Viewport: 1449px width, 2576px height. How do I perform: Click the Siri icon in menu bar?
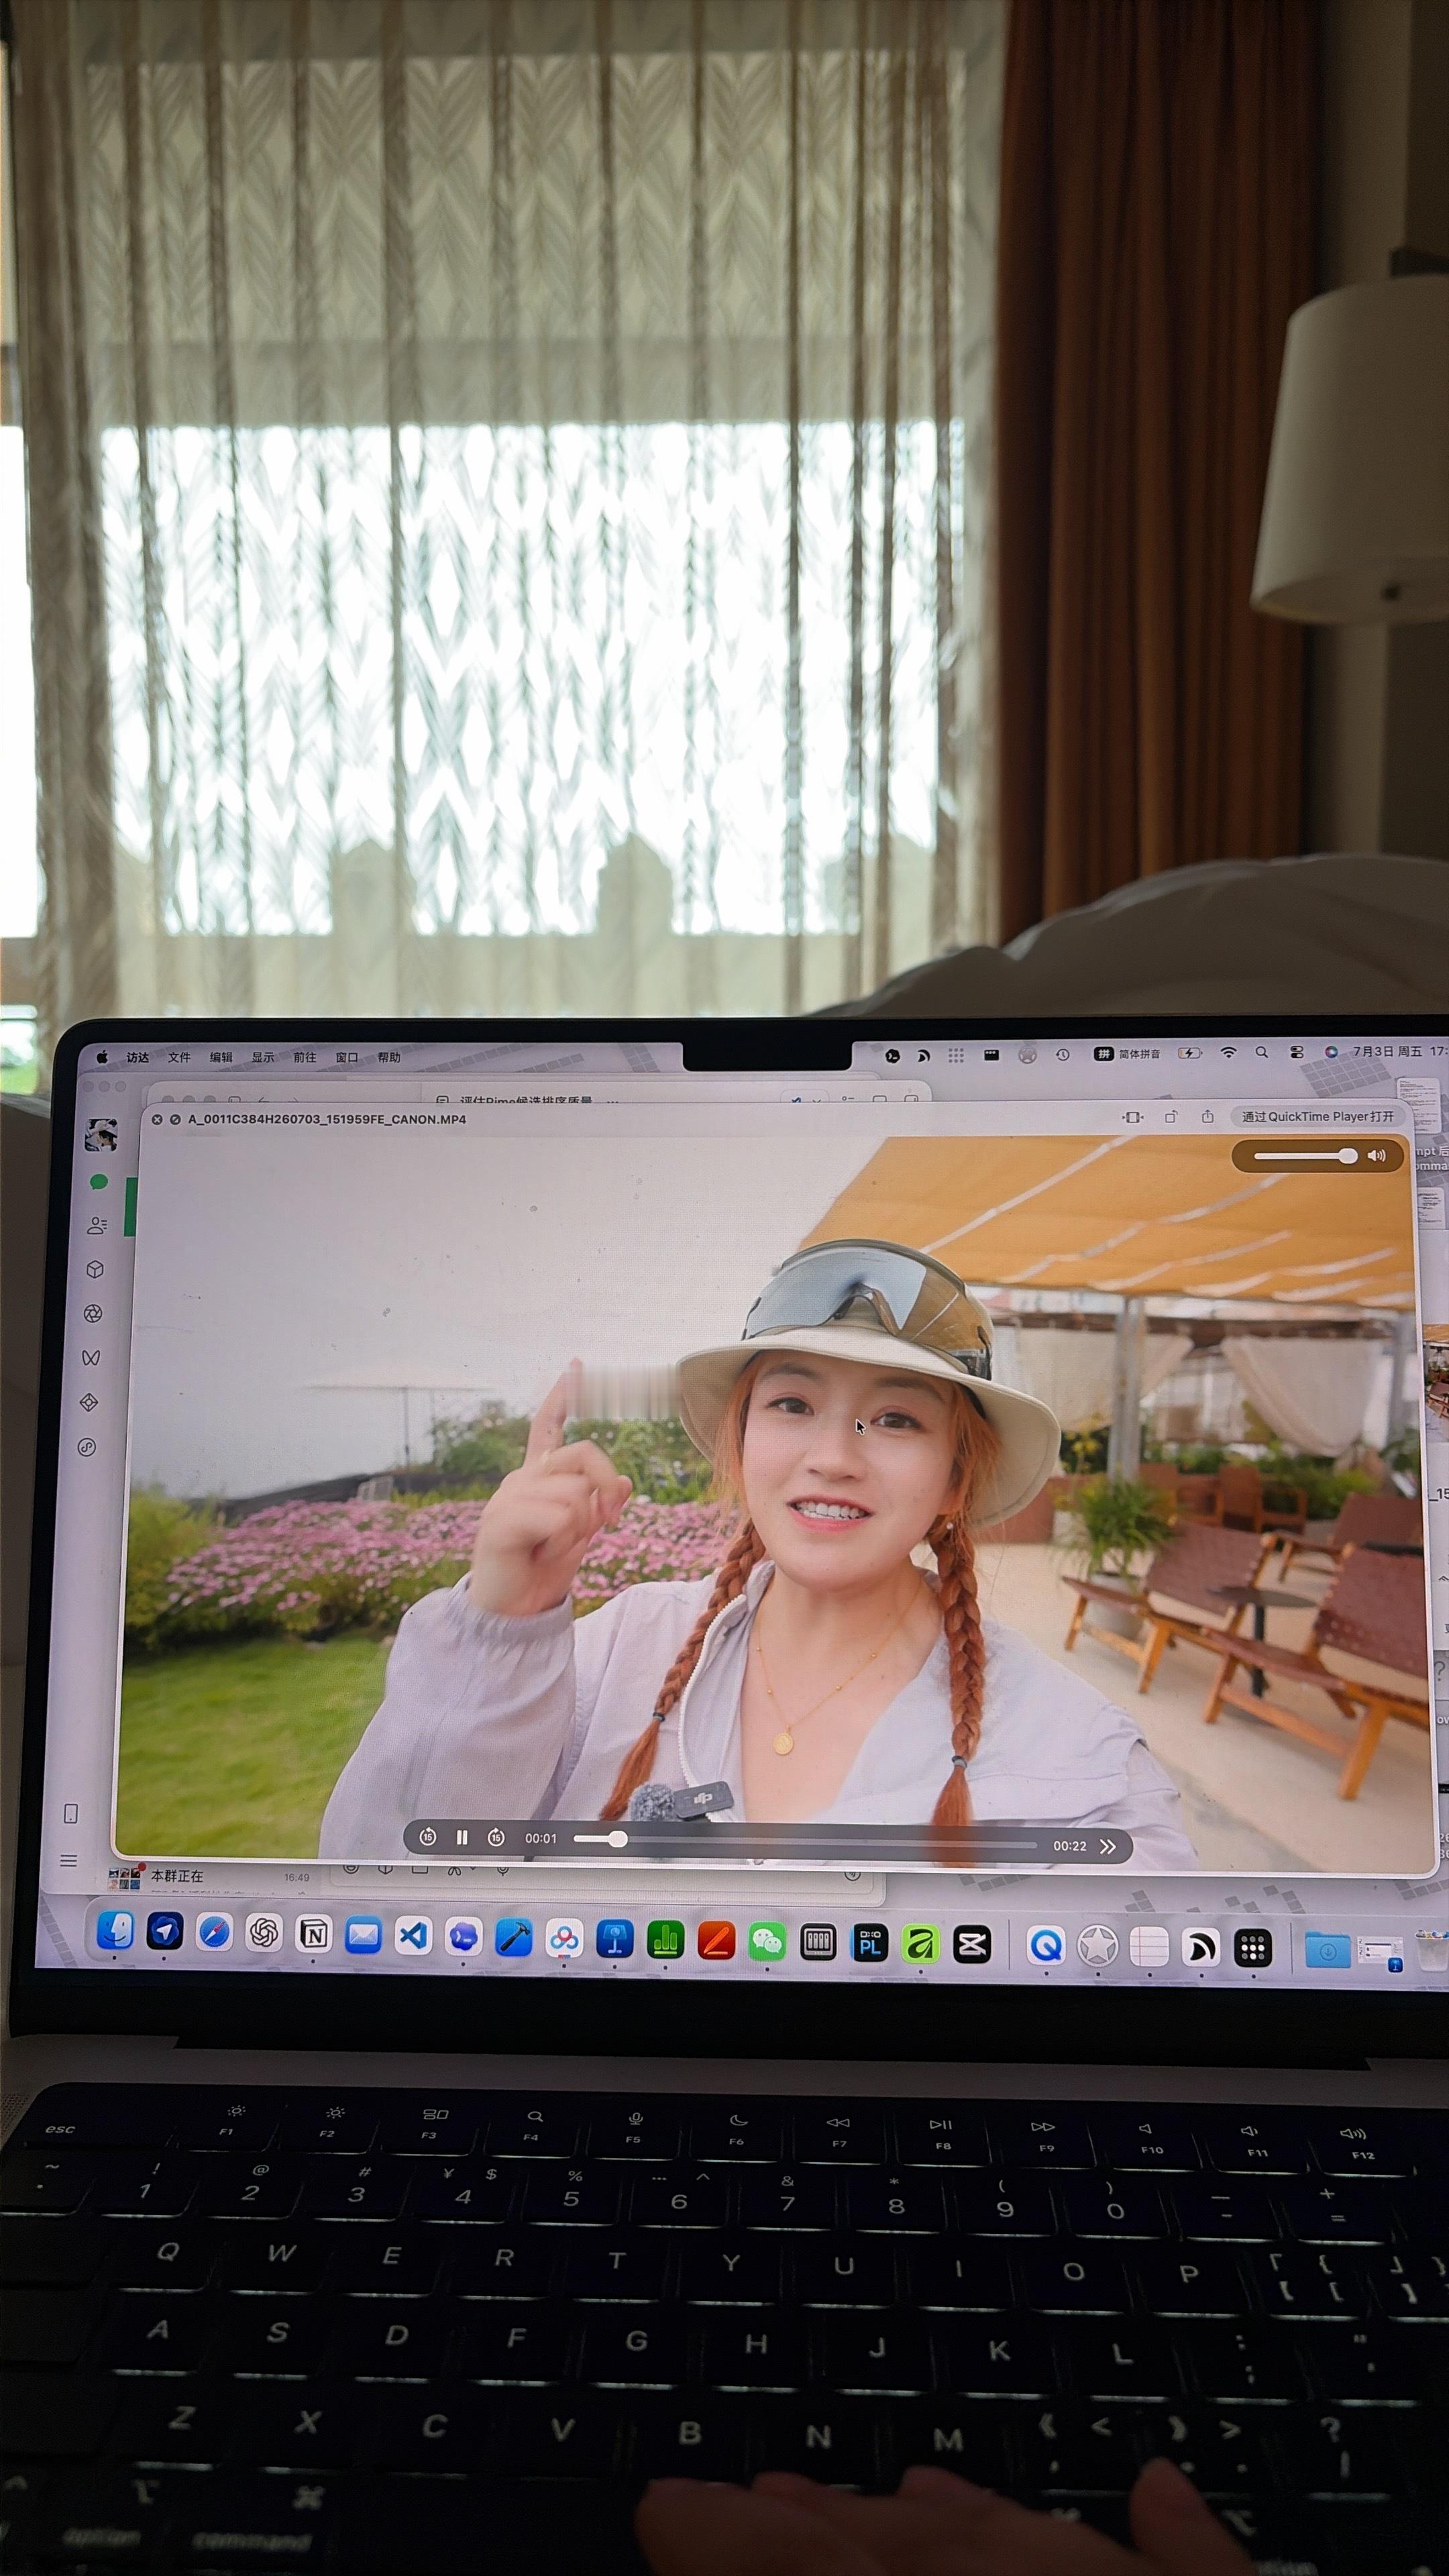(x=1331, y=1052)
